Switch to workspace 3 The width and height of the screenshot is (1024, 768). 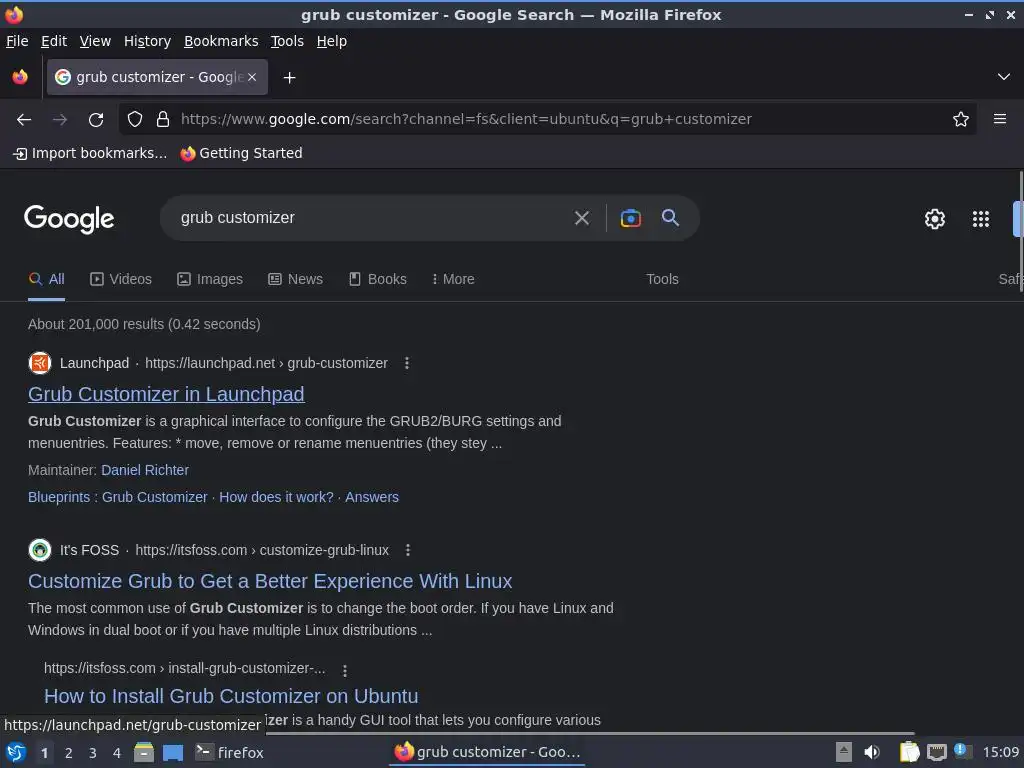[93, 754]
